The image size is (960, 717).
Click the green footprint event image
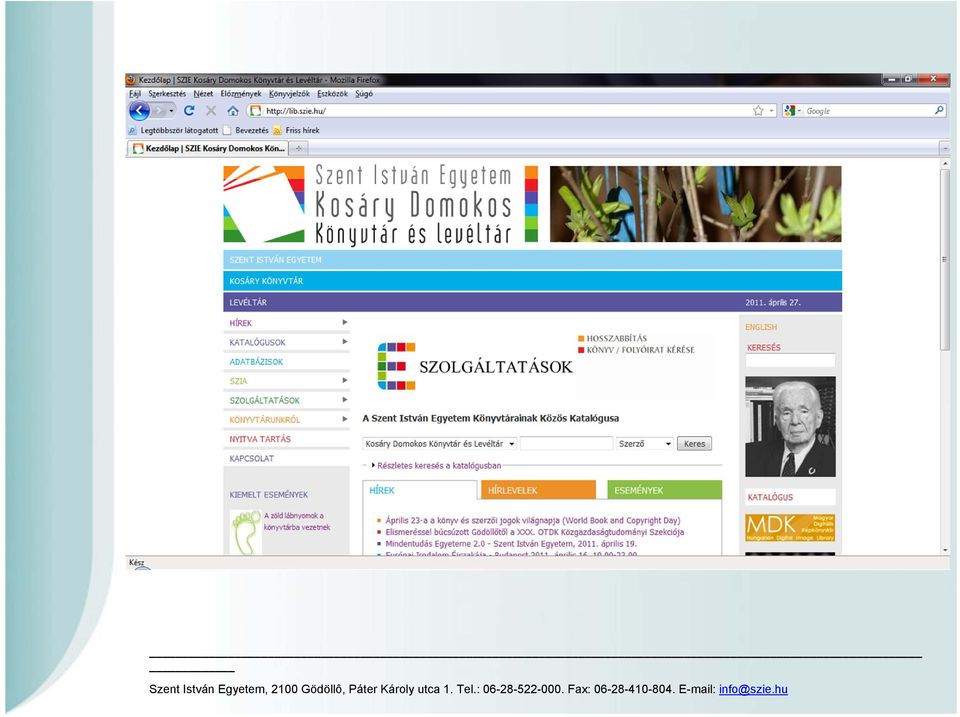[246, 533]
